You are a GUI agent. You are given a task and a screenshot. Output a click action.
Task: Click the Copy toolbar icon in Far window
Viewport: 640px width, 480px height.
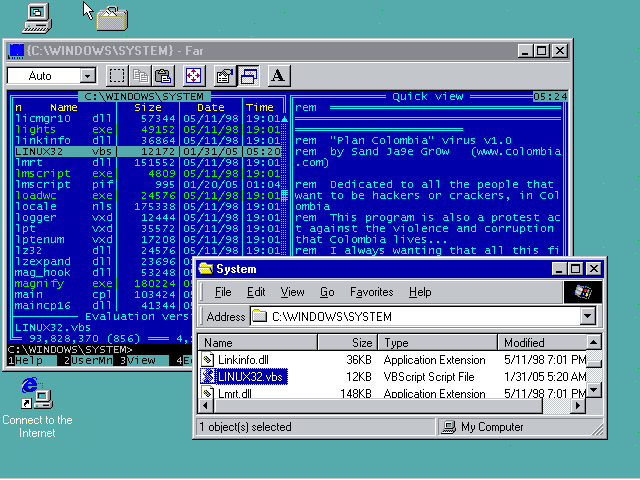tap(140, 76)
